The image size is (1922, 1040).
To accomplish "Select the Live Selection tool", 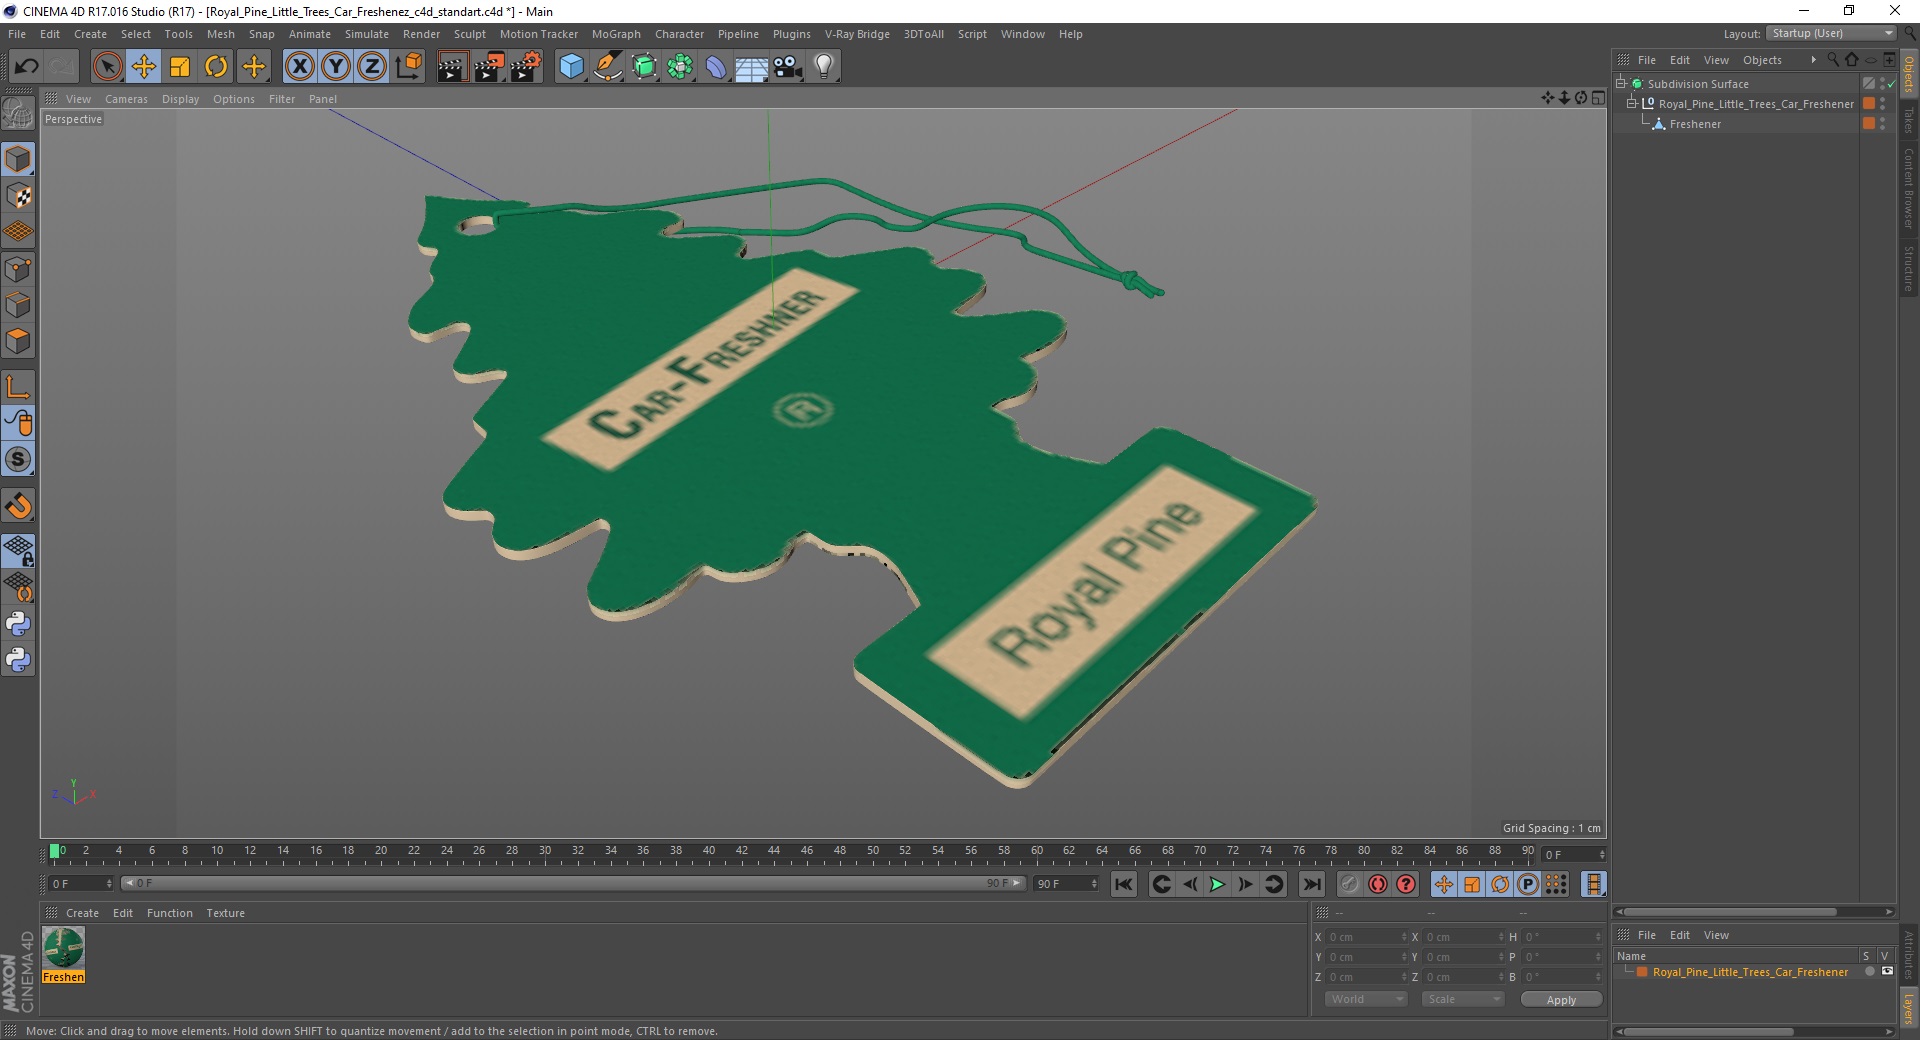I will pyautogui.click(x=107, y=67).
